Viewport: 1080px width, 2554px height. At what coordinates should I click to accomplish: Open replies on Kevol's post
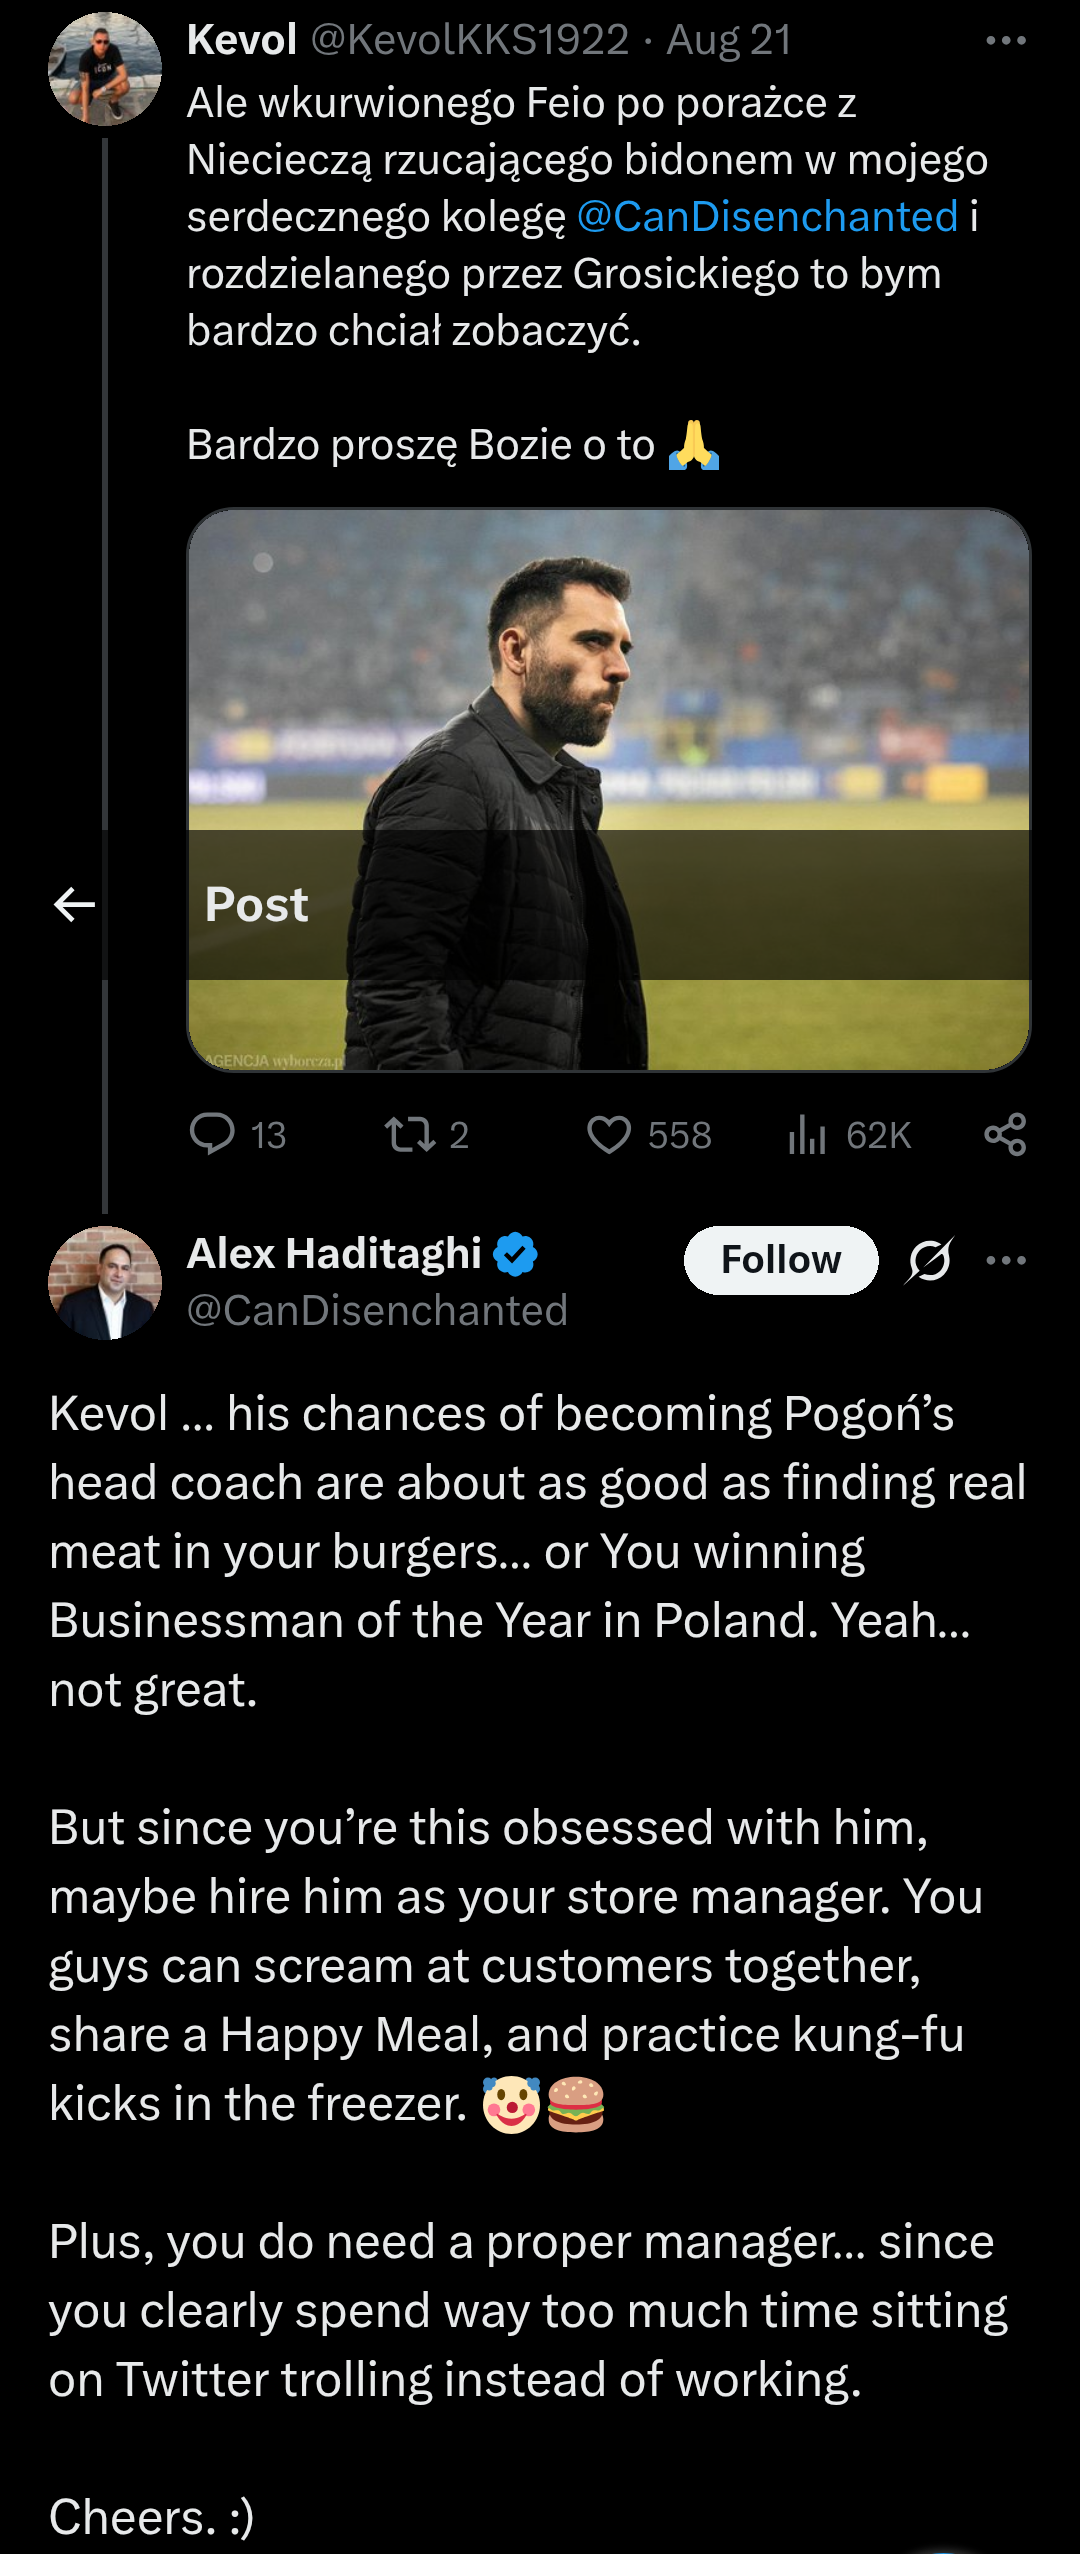(x=212, y=1135)
